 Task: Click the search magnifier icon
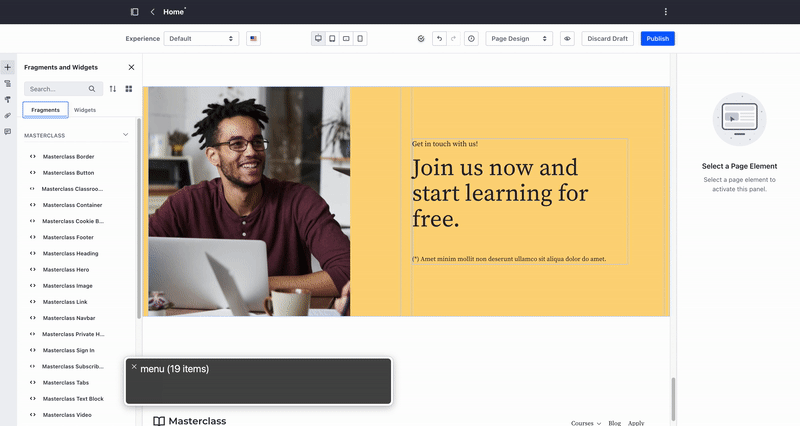click(92, 89)
